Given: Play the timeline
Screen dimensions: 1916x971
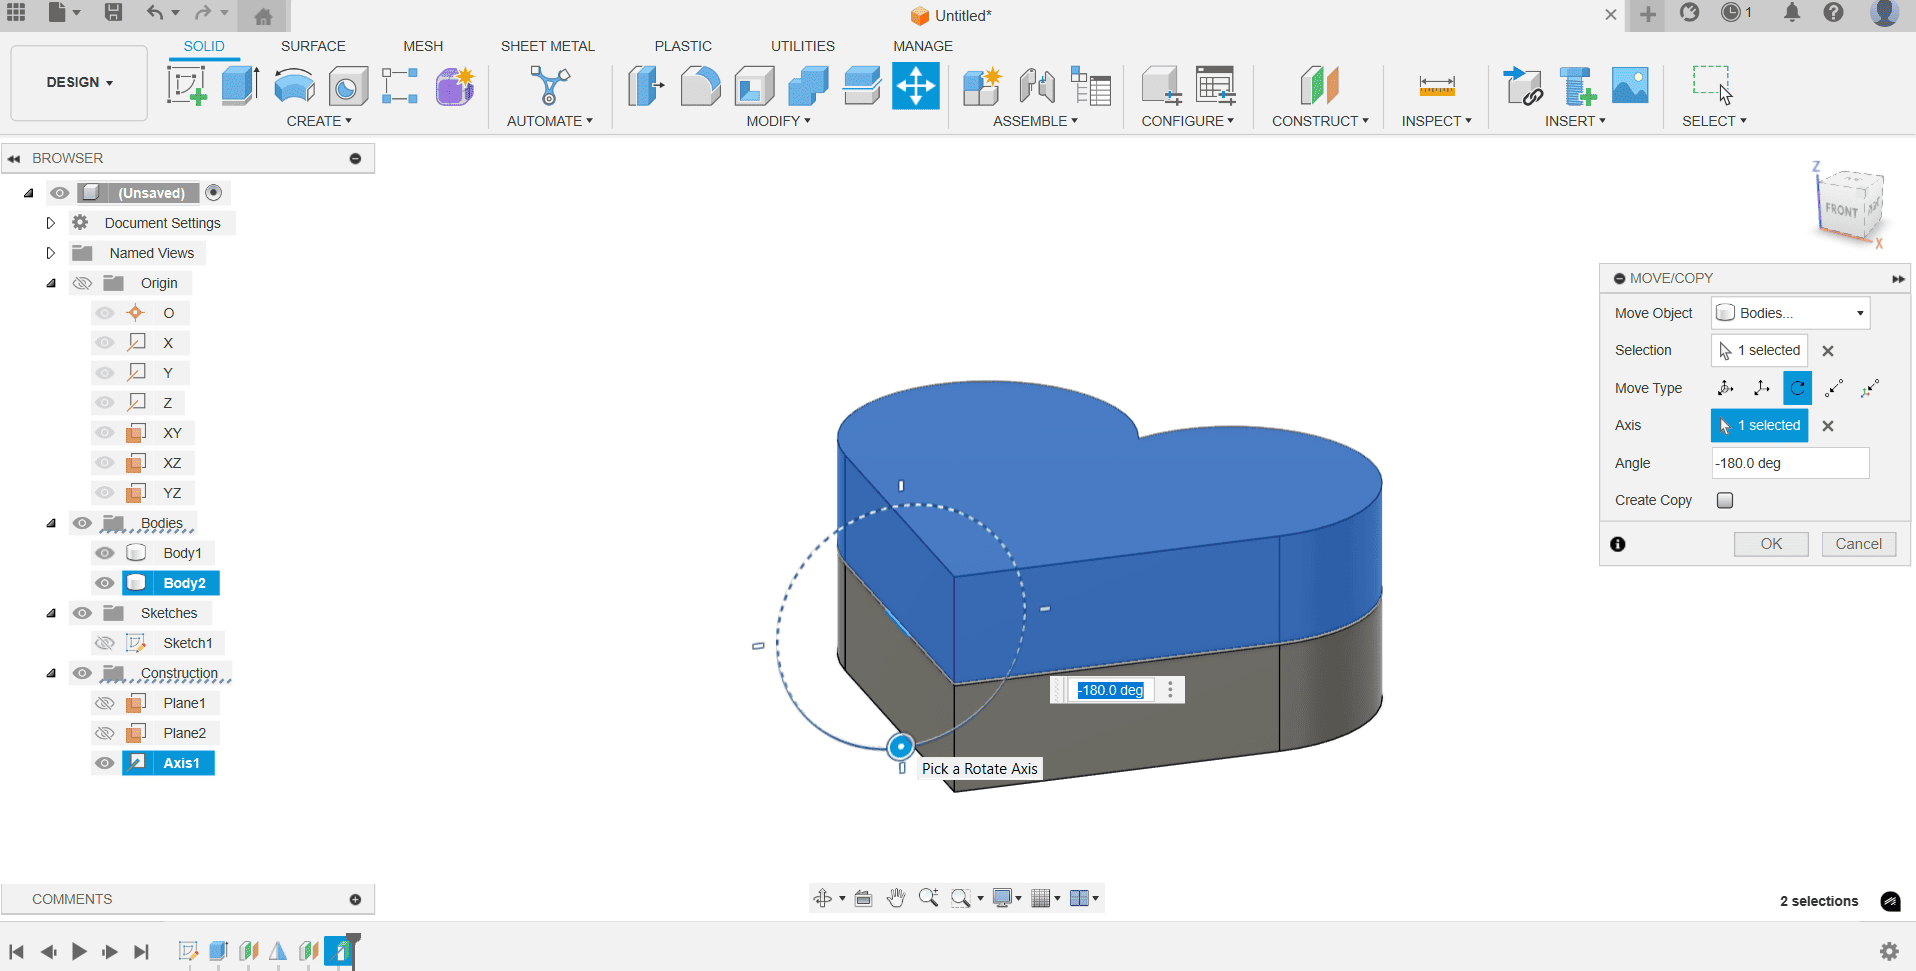Looking at the screenshot, I should point(79,952).
